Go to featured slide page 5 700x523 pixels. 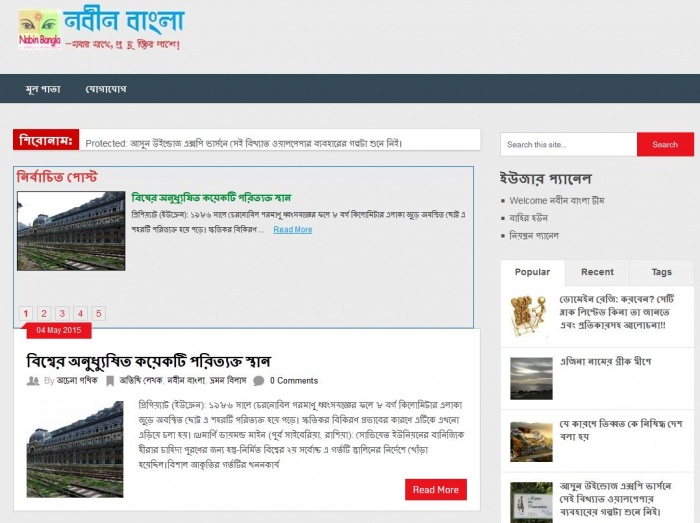tap(99, 313)
